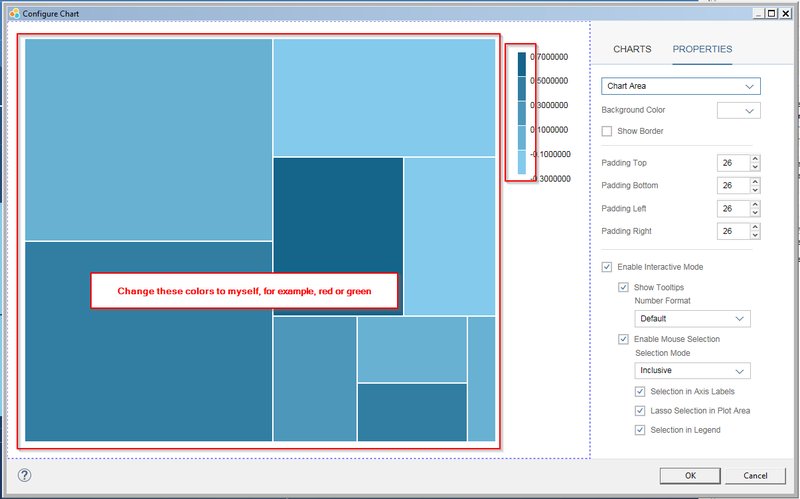Screen dimensions: 800x499
Task: Open the help question mark icon
Action: (x=24, y=476)
